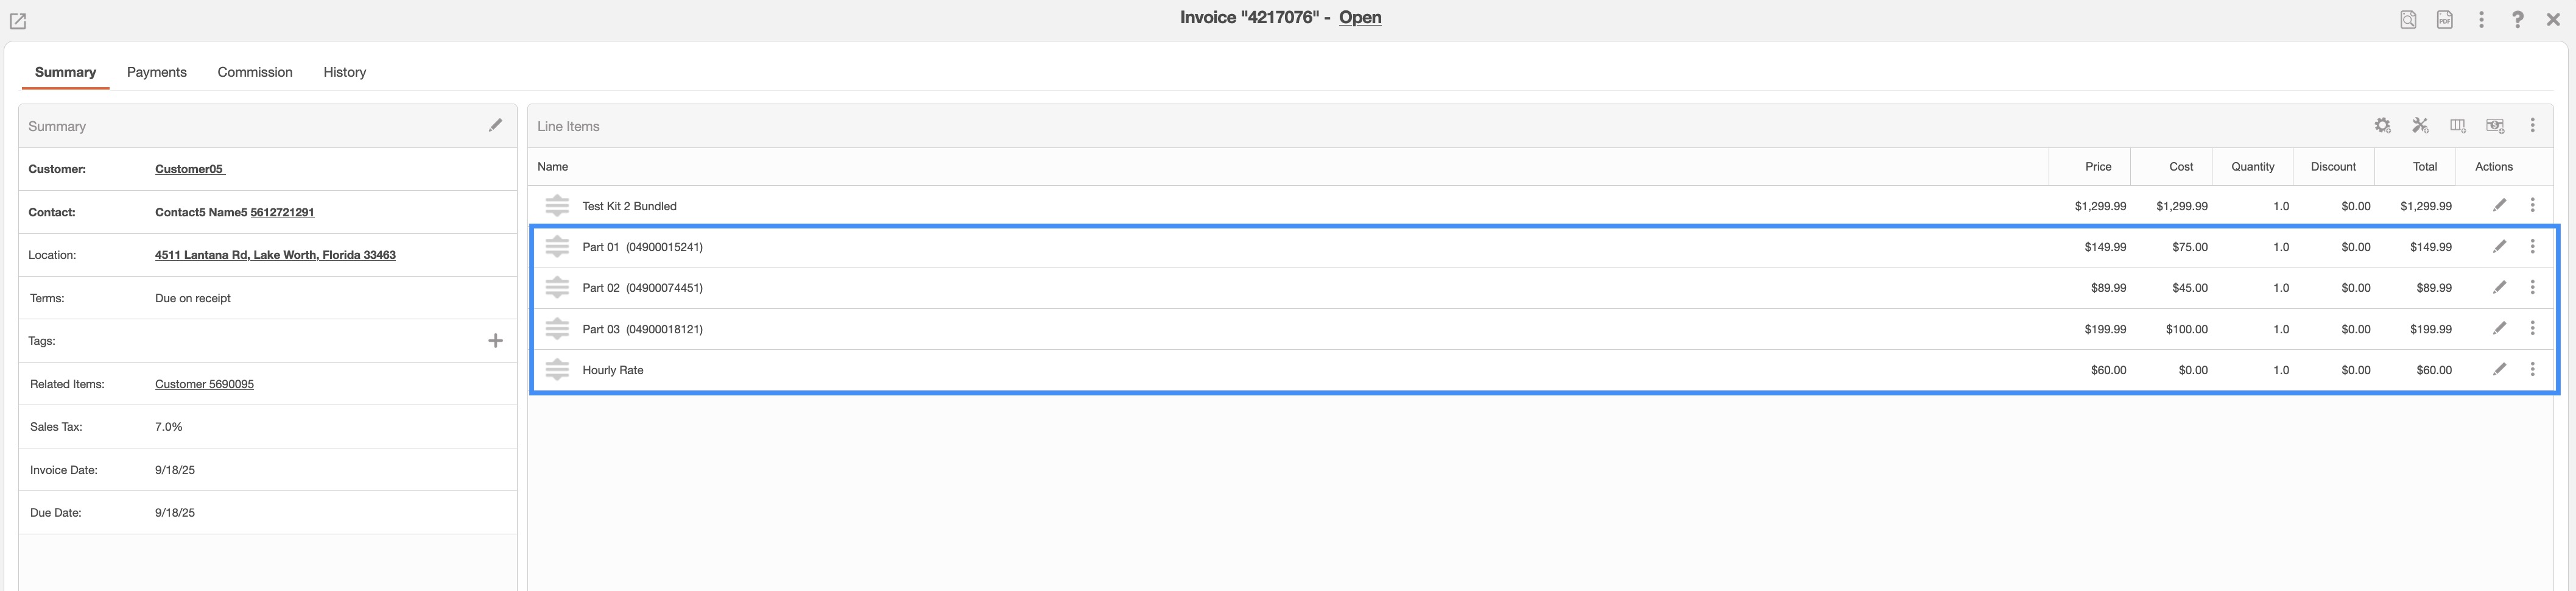Click the Open invoice status link
The width and height of the screenshot is (2576, 591).
click(1360, 18)
